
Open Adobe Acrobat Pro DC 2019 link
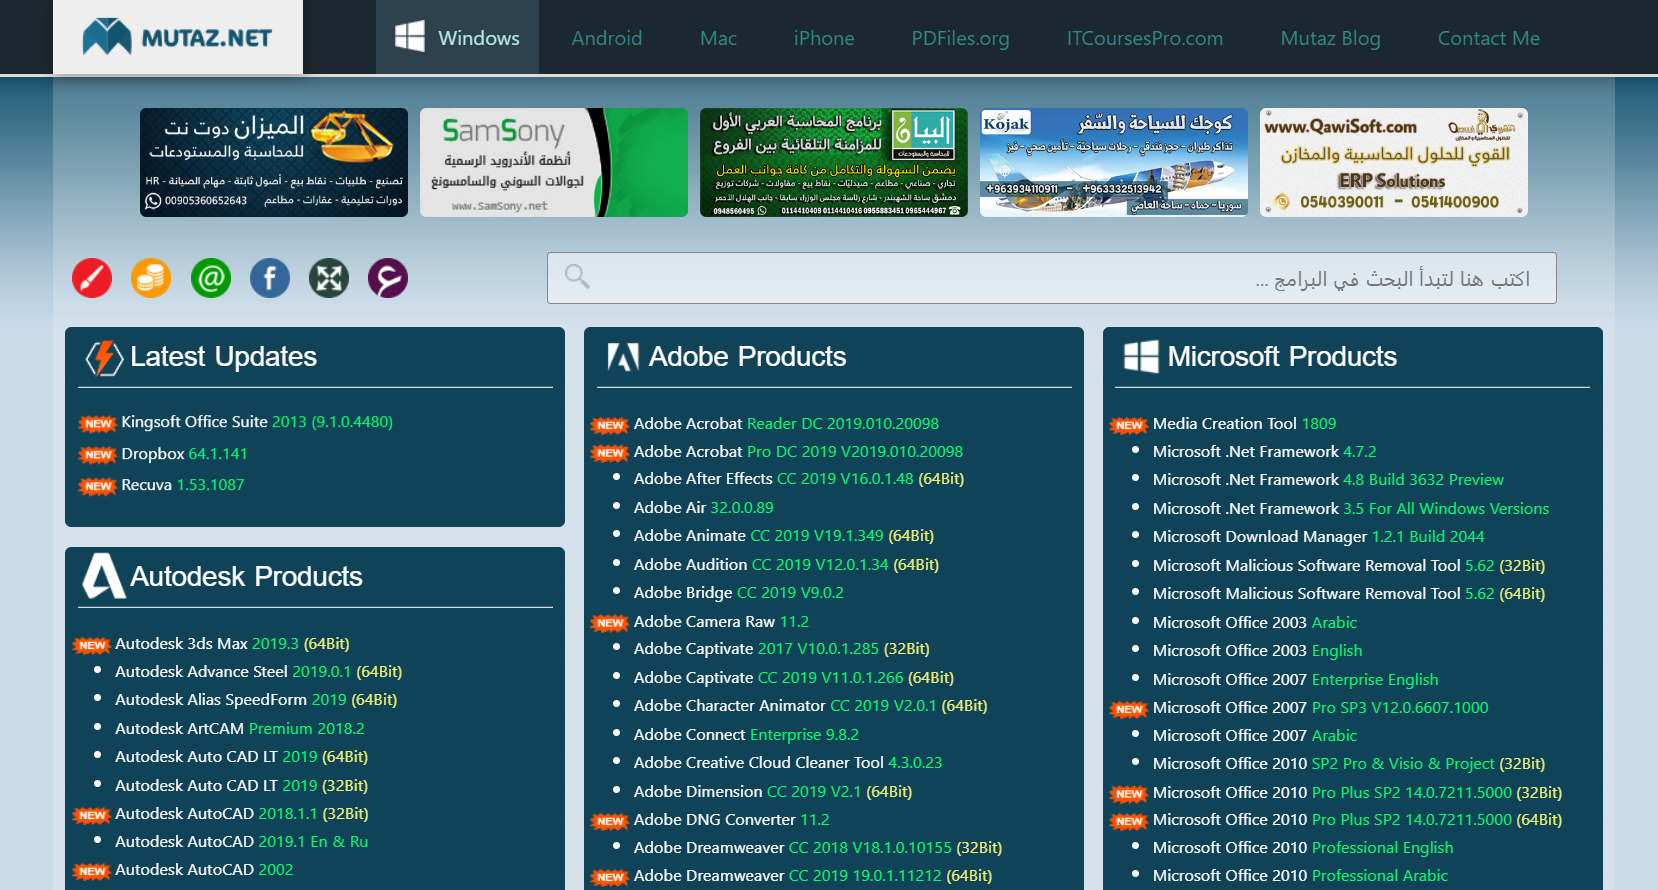[x=798, y=452]
